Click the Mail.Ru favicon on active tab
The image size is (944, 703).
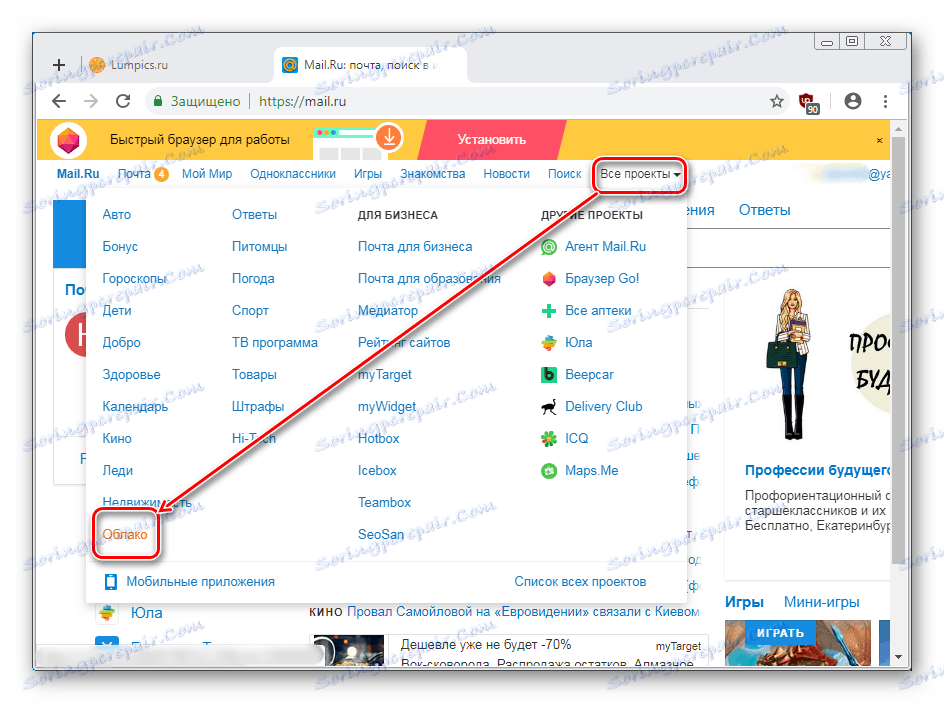[290, 65]
